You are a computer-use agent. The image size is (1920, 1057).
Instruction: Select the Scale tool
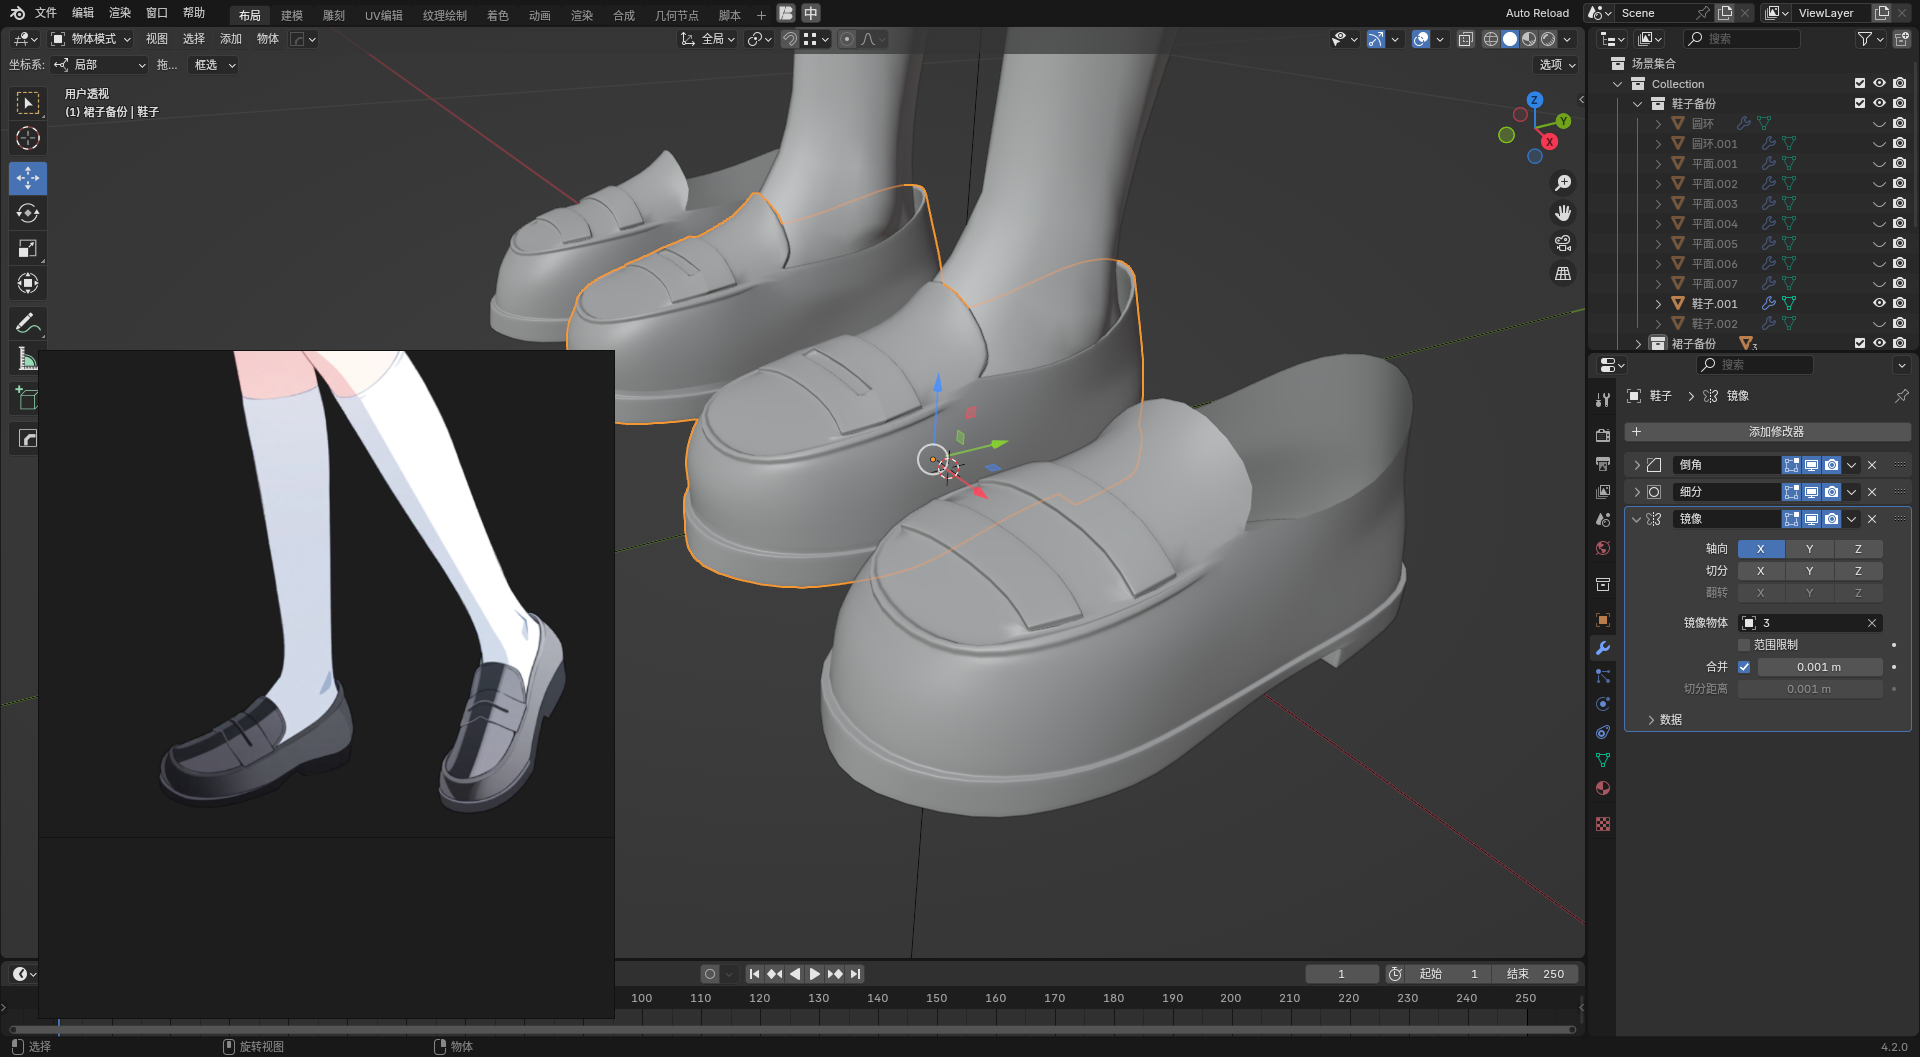tap(28, 249)
